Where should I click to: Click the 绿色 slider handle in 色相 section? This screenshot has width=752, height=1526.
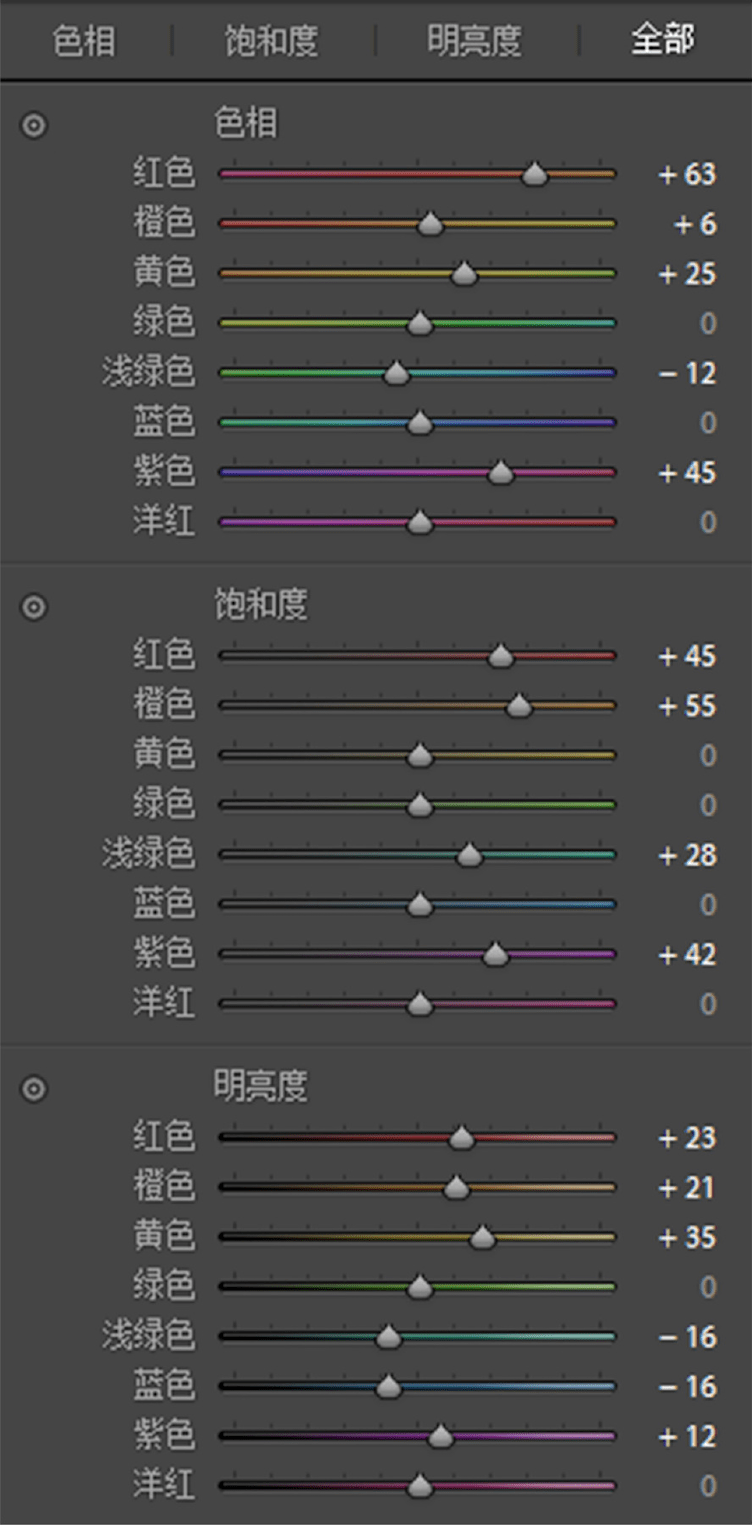point(419,323)
